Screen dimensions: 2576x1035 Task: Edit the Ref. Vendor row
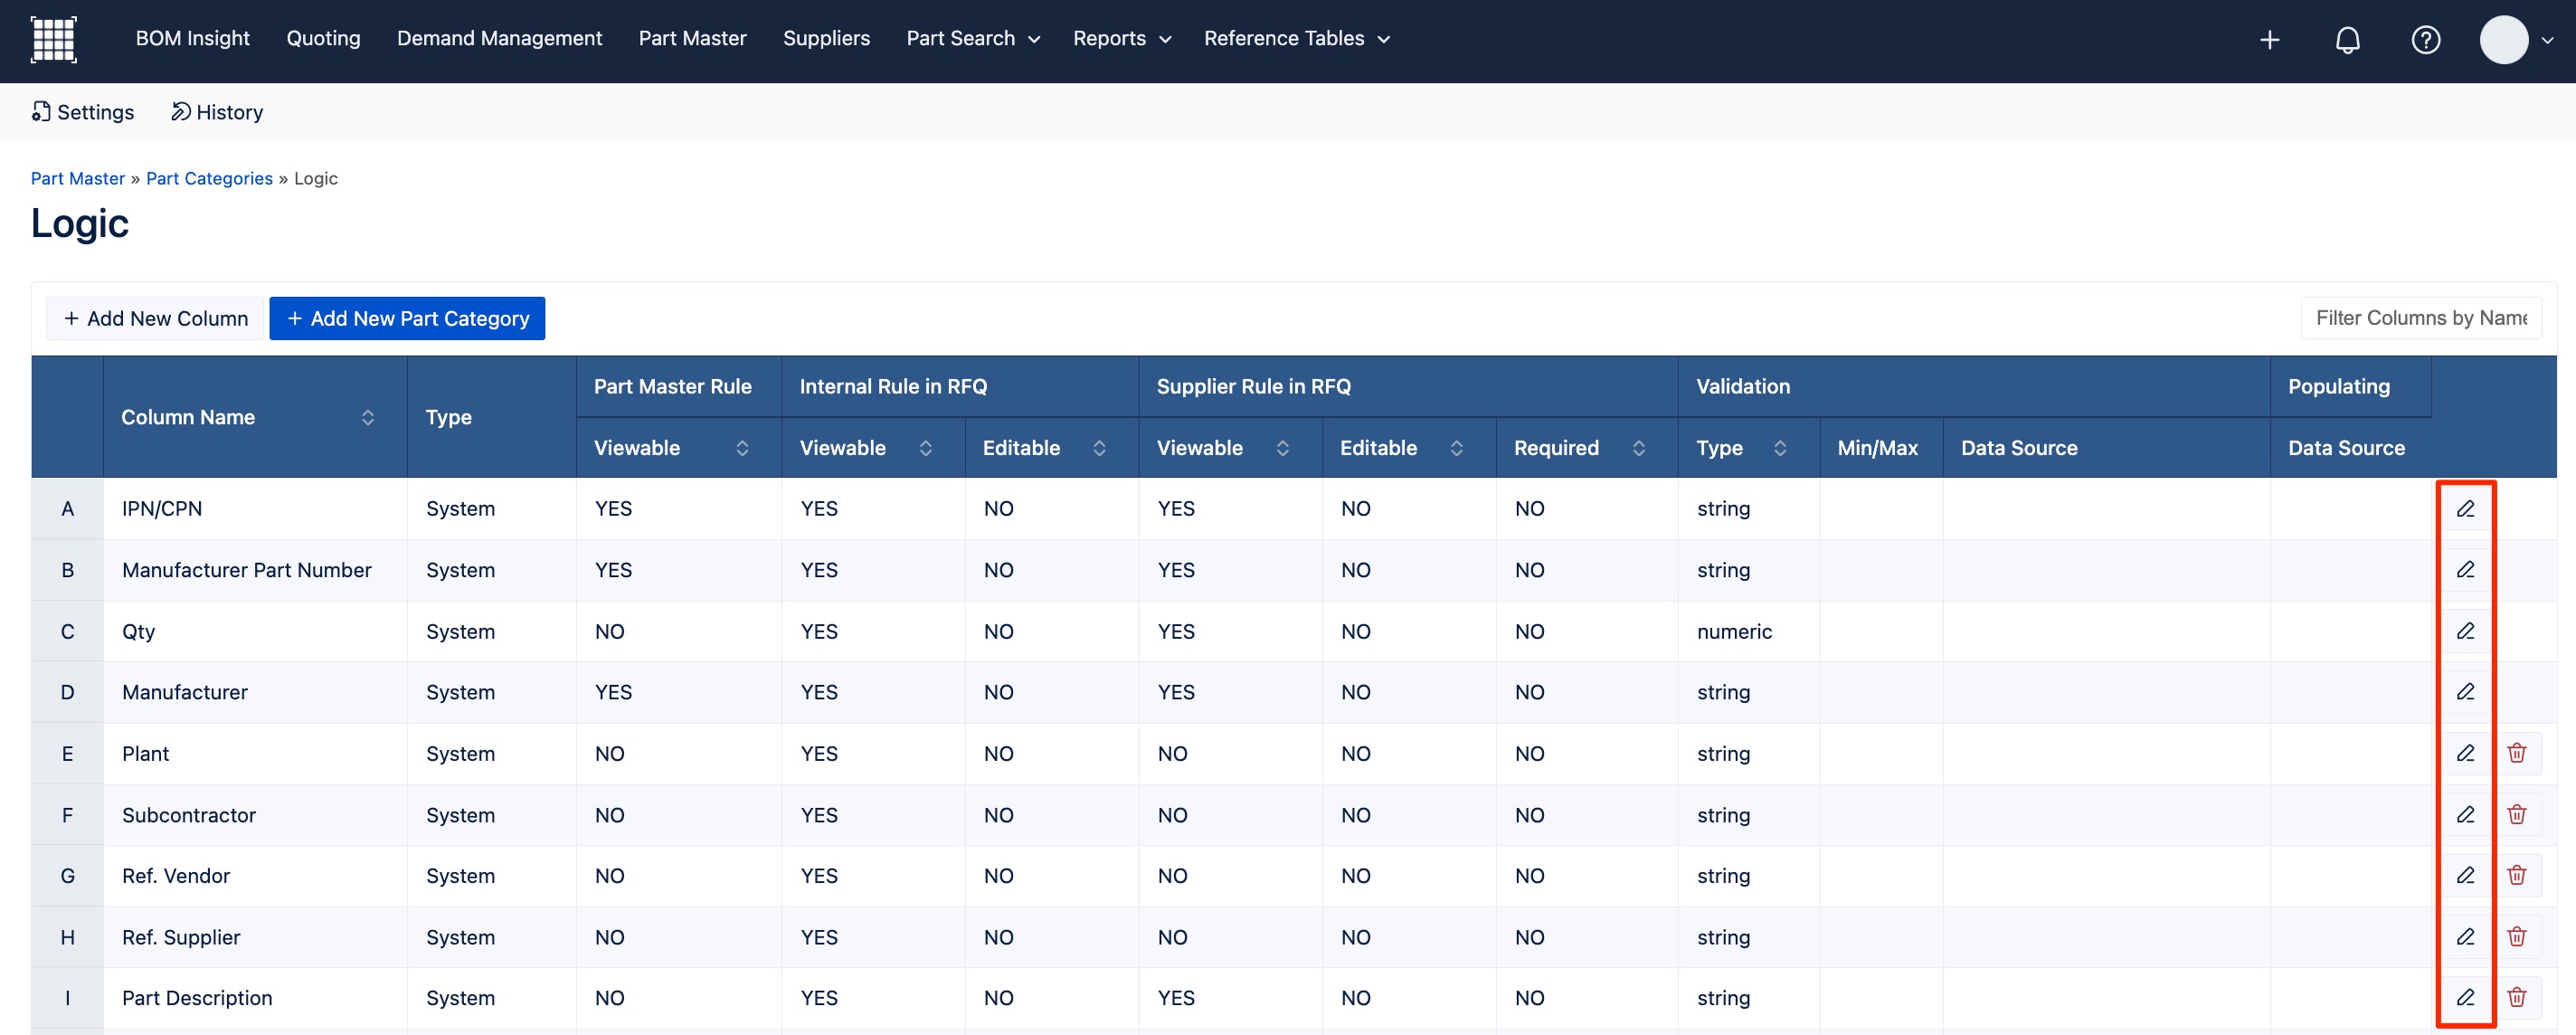pos(2465,876)
